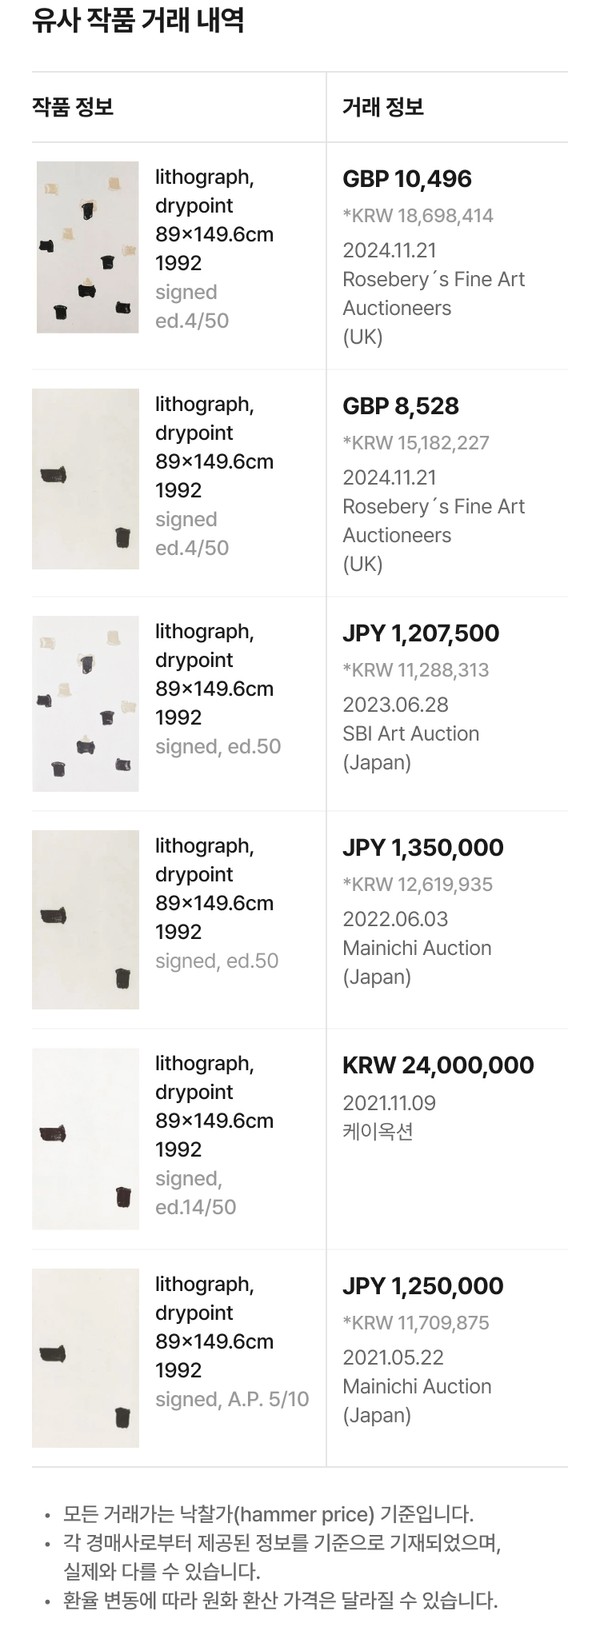Image resolution: width=600 pixels, height=1646 pixels.
Task: Select the 유사 작품 거래 내역 heading
Action: 138,21
